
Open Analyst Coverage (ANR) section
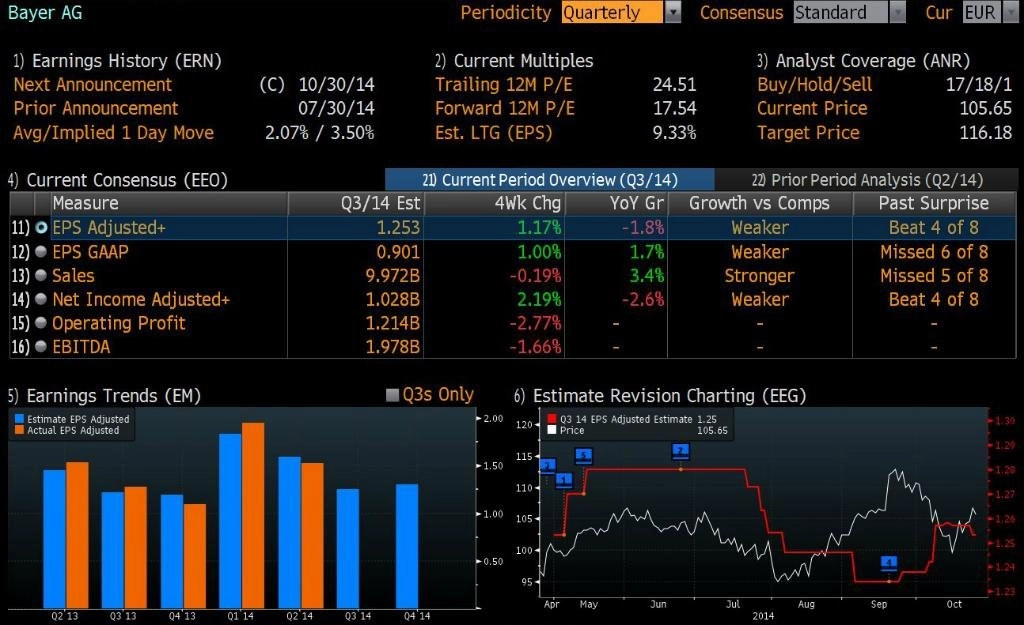coord(863,61)
